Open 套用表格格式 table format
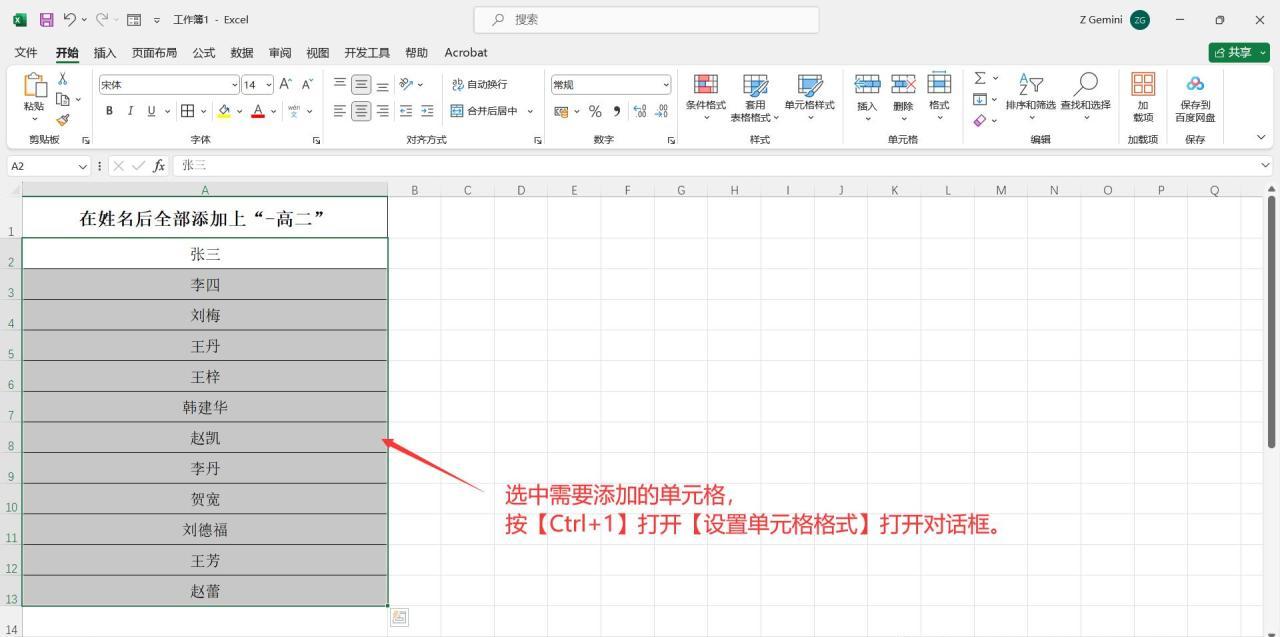The image size is (1280, 637). pyautogui.click(x=755, y=97)
